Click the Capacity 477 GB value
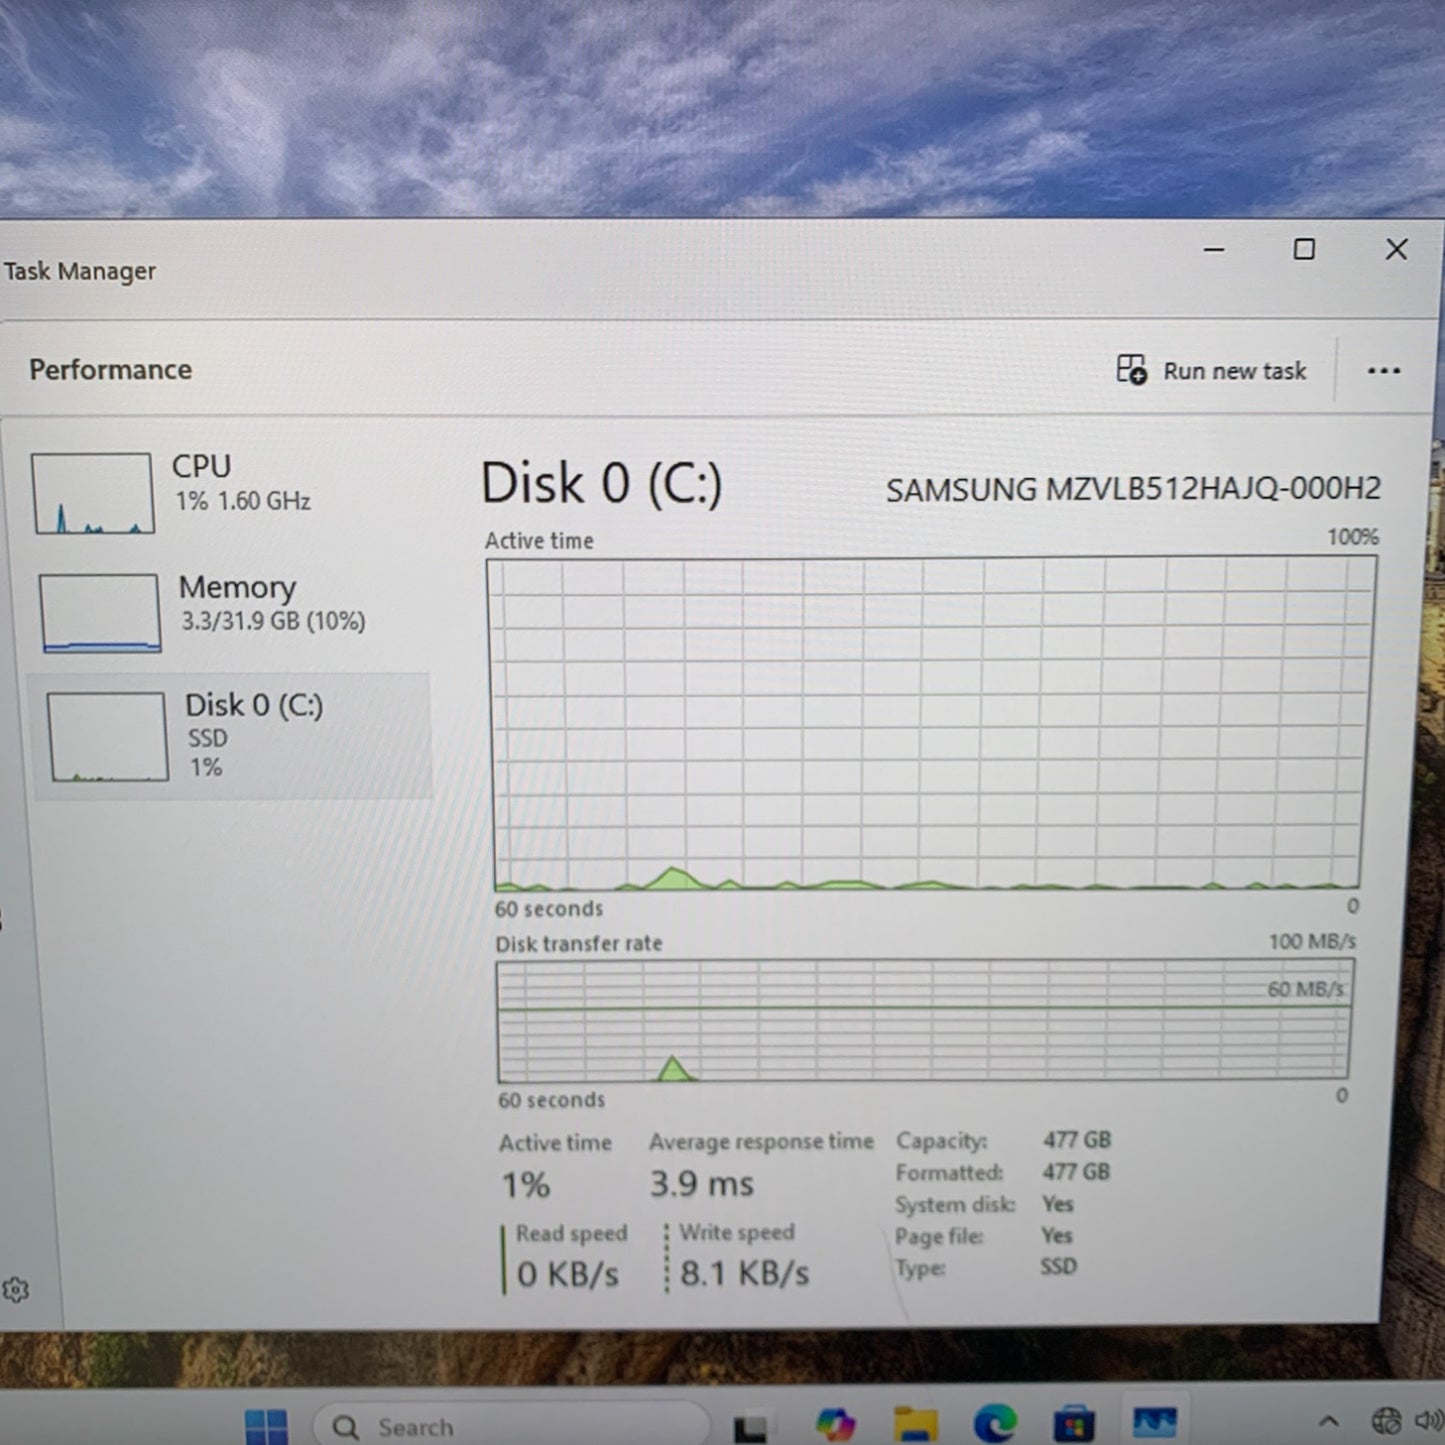 tap(1077, 1140)
